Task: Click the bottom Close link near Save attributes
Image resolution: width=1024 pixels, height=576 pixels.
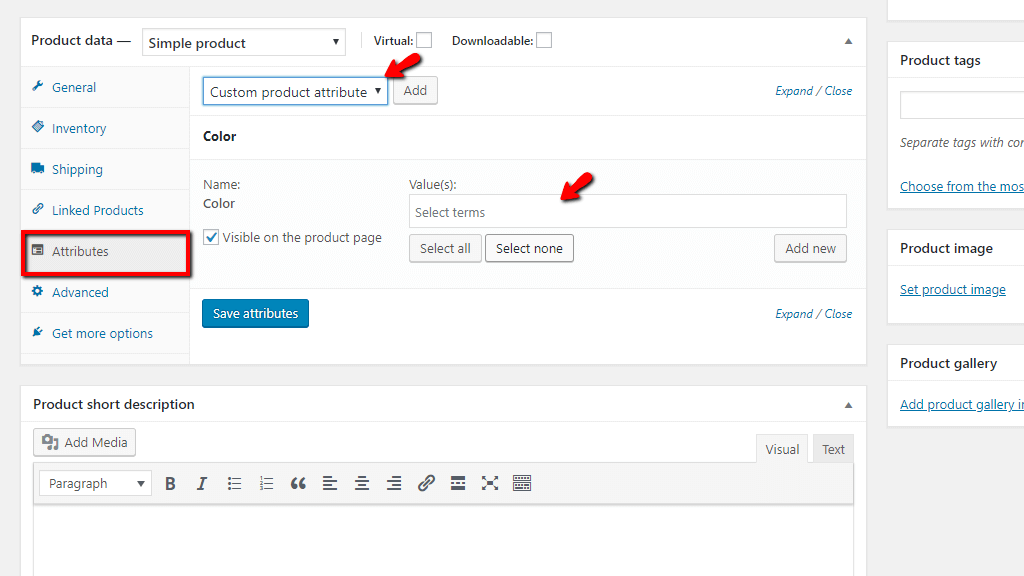Action: [838, 313]
